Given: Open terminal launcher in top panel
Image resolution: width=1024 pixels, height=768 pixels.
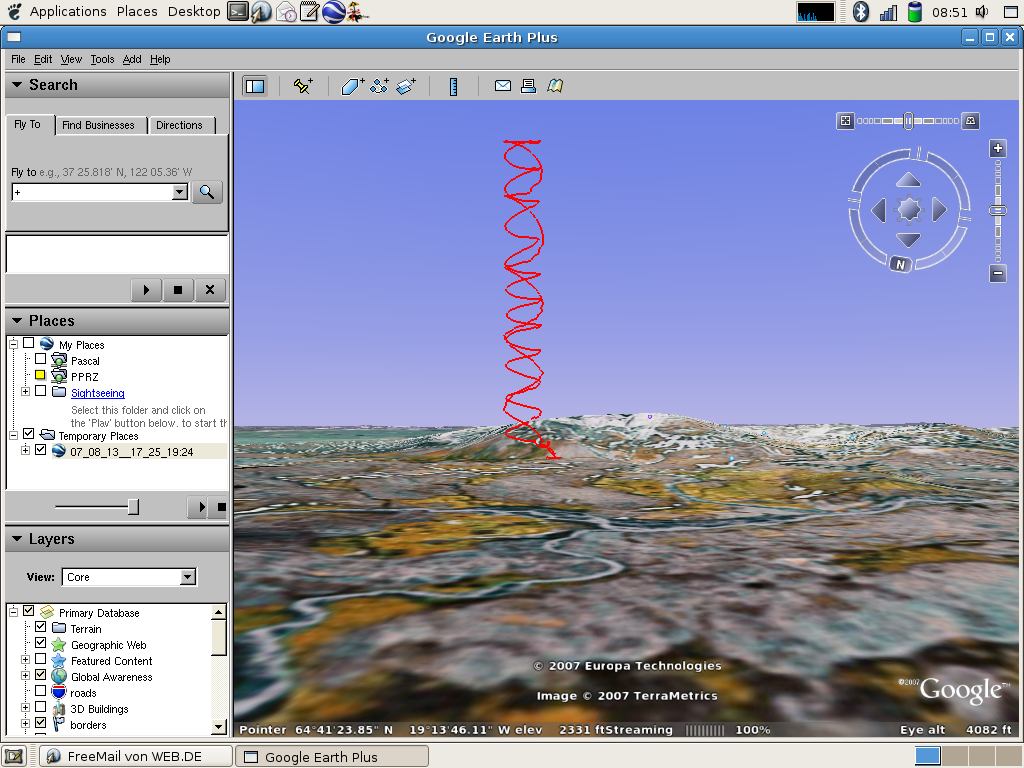Looking at the screenshot, I should 238,11.
